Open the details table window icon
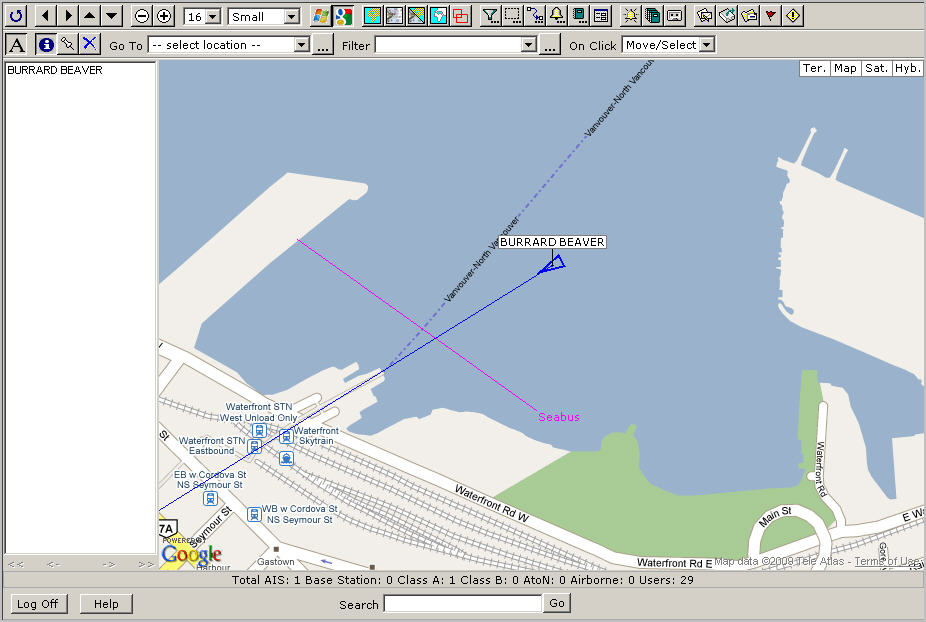 coord(601,16)
